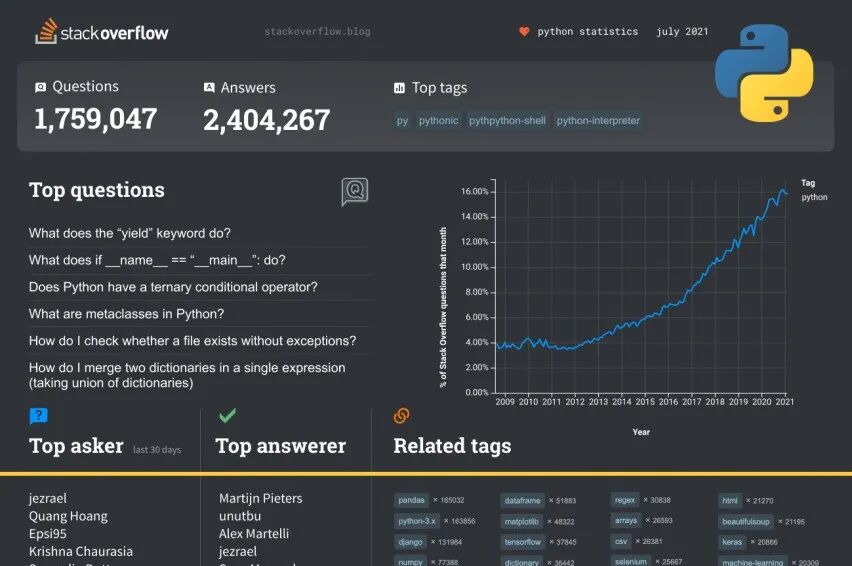The image size is (852, 566).
Task: Select the tensorflow related tag
Action: coord(523,542)
